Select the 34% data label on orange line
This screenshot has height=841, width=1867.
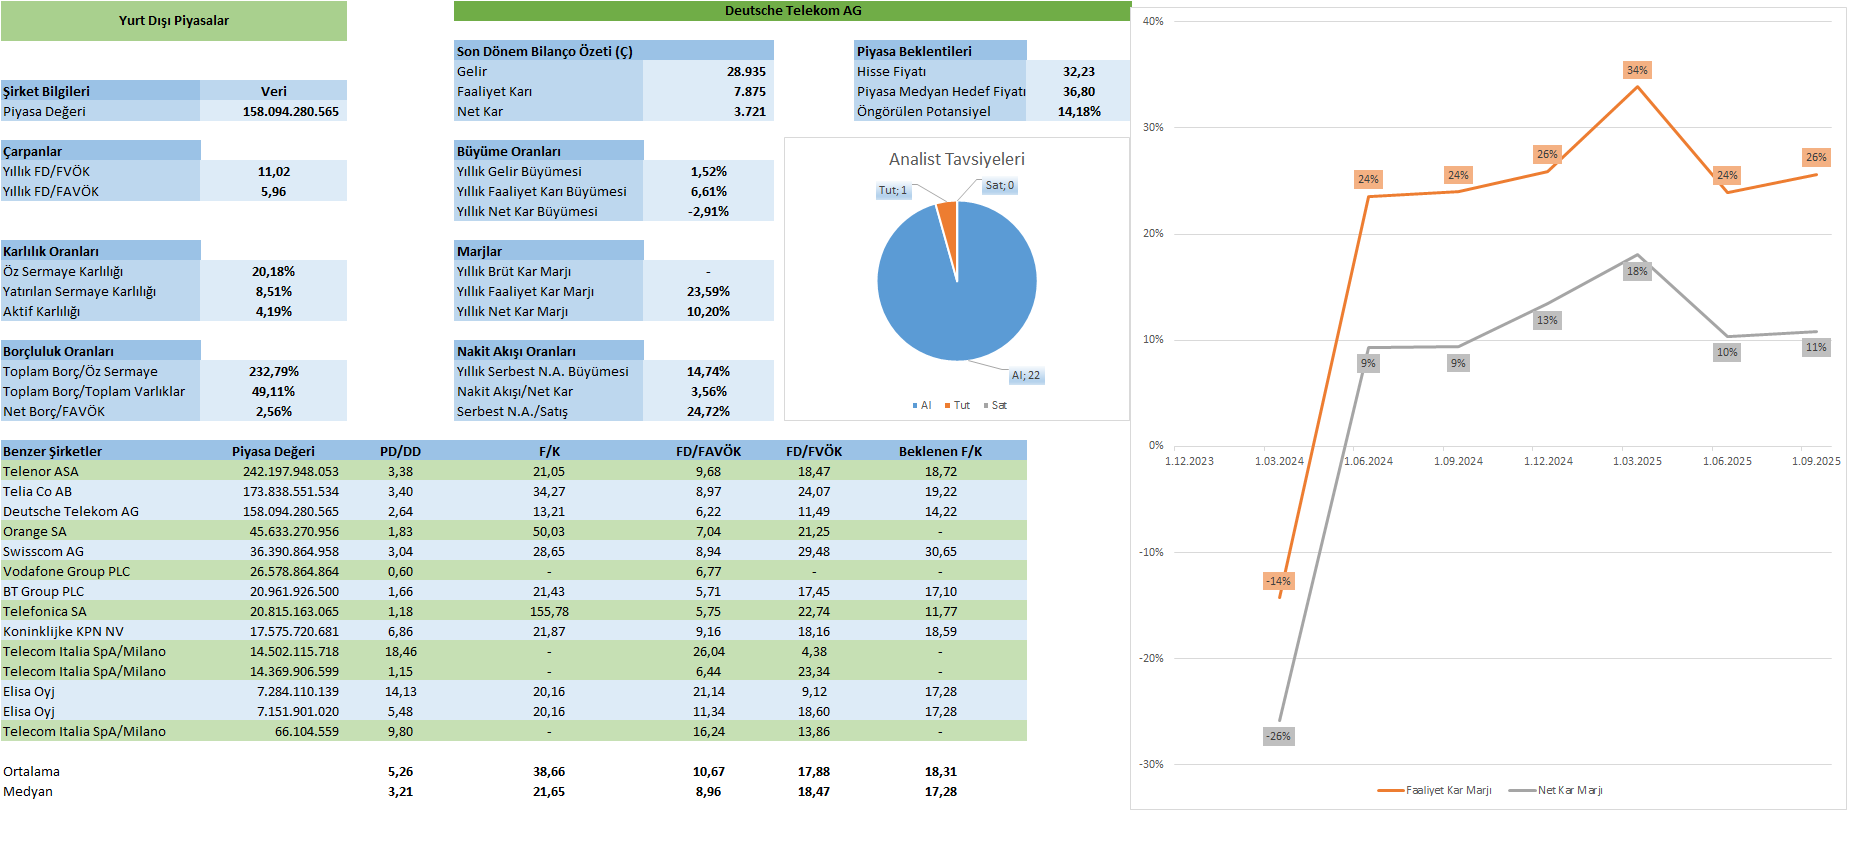(1636, 71)
